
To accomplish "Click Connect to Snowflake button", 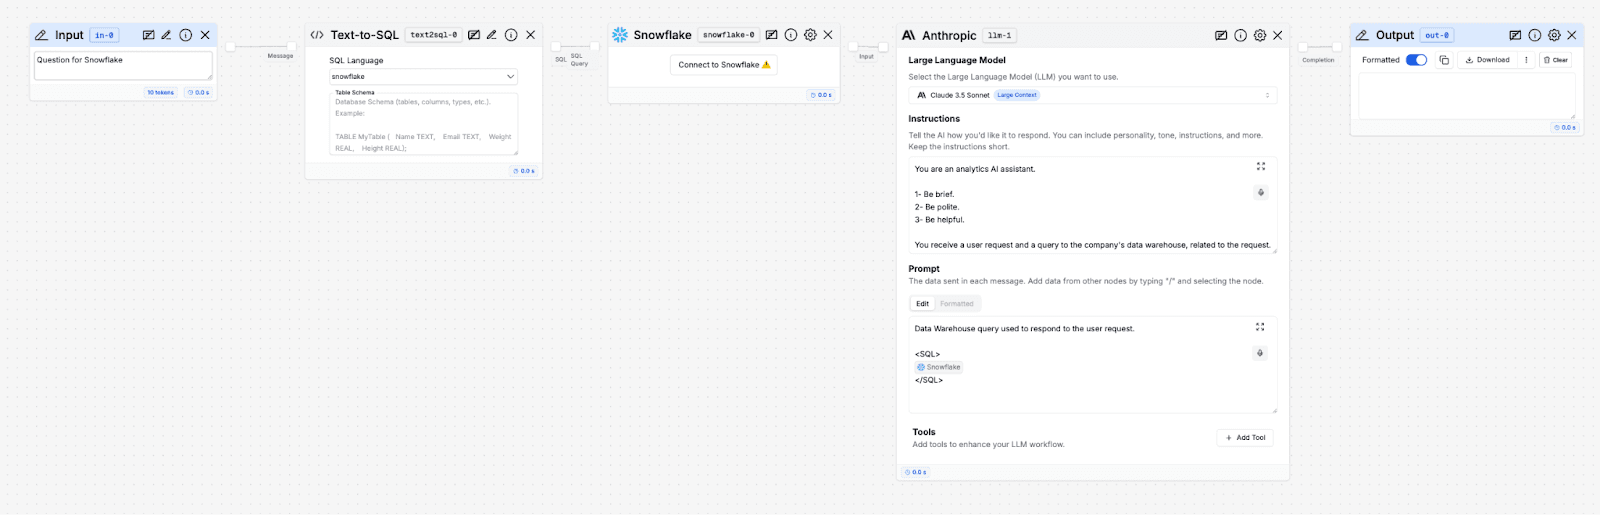I will 724,65.
